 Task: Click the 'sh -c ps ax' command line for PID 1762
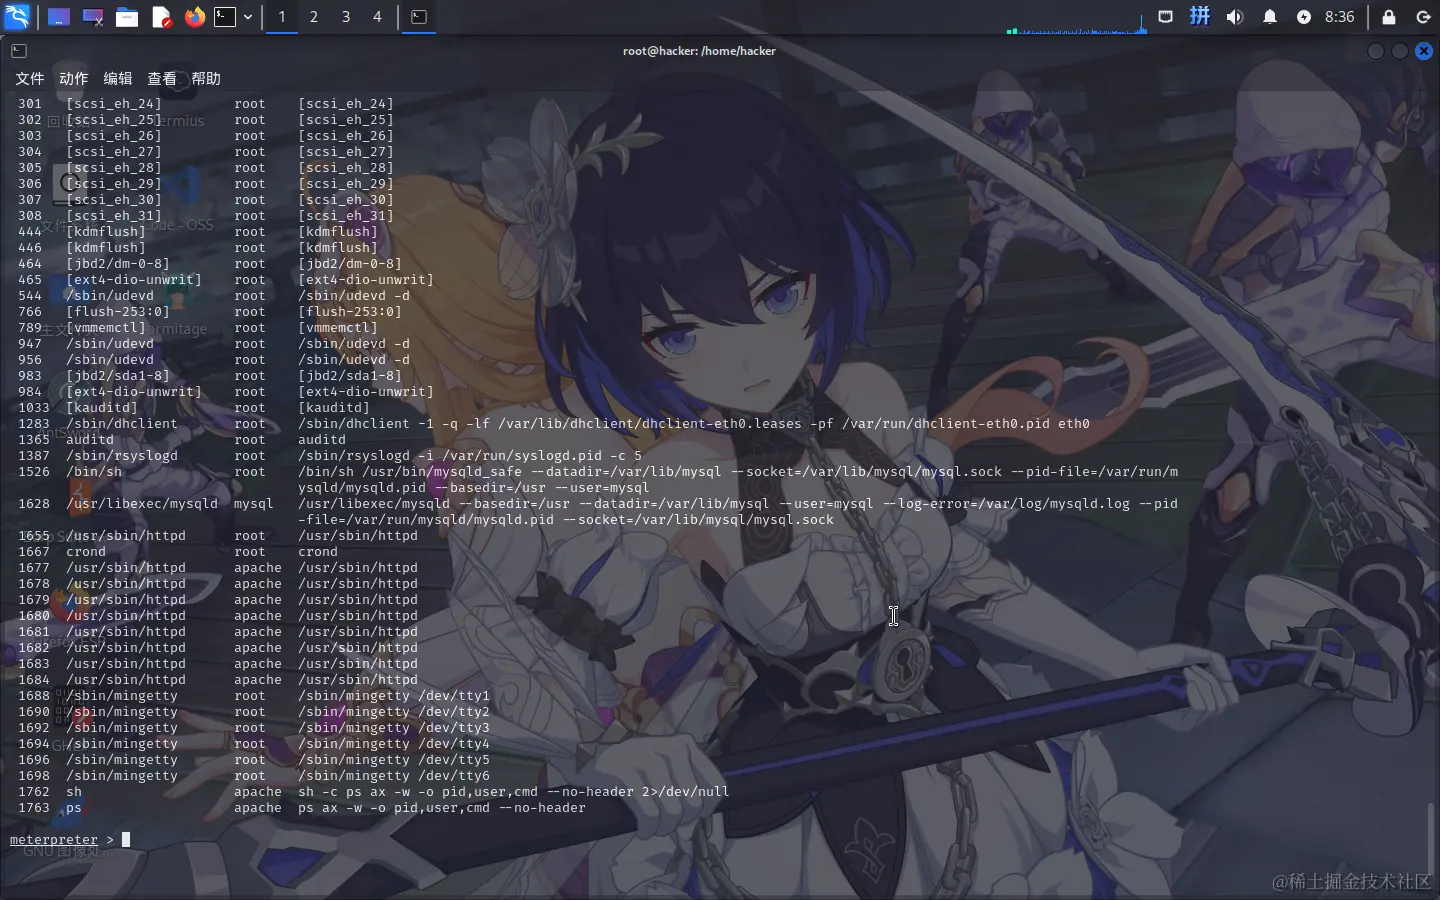[x=514, y=792]
